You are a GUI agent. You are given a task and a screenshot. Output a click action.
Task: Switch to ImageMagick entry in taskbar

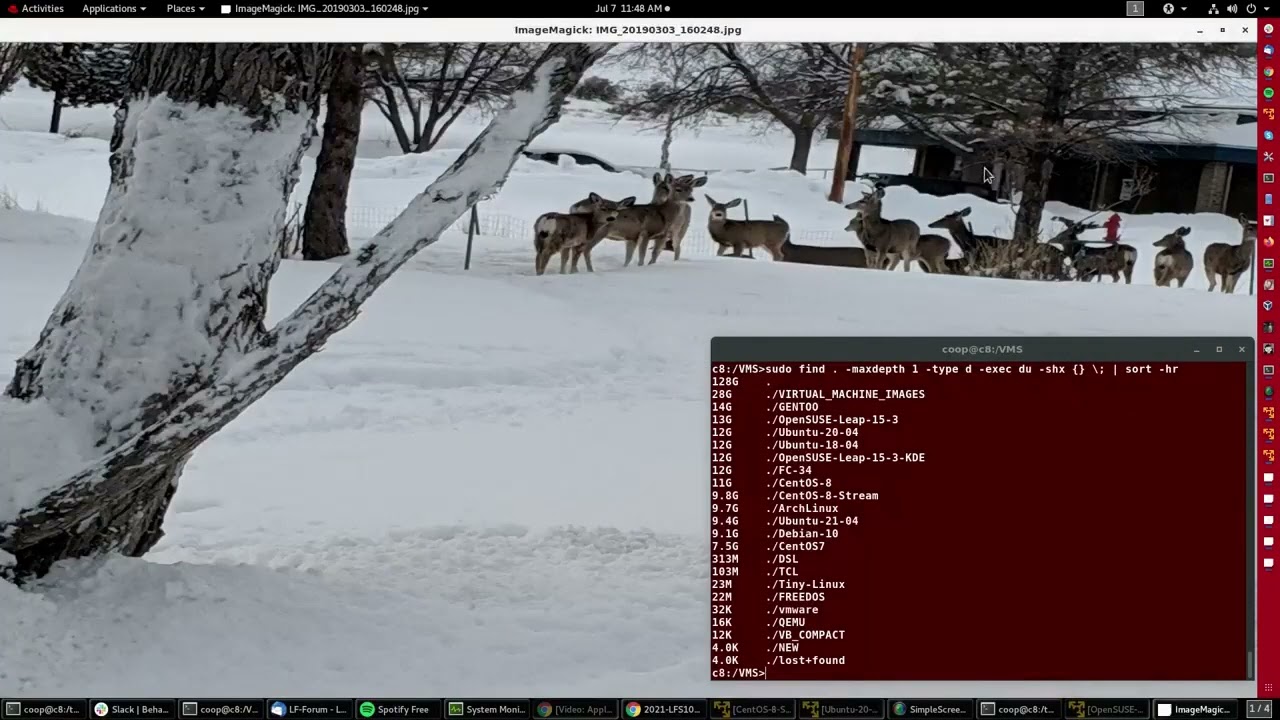point(1194,709)
